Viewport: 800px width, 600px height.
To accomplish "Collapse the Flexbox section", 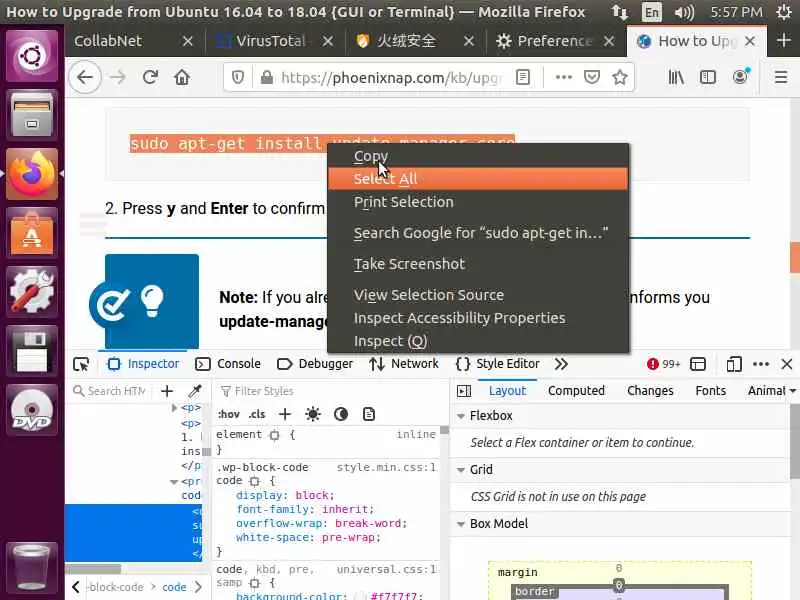I will 461,416.
